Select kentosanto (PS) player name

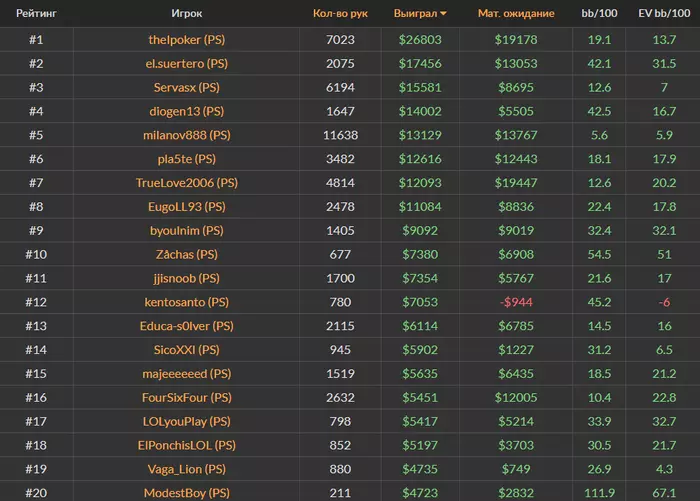[186, 302]
